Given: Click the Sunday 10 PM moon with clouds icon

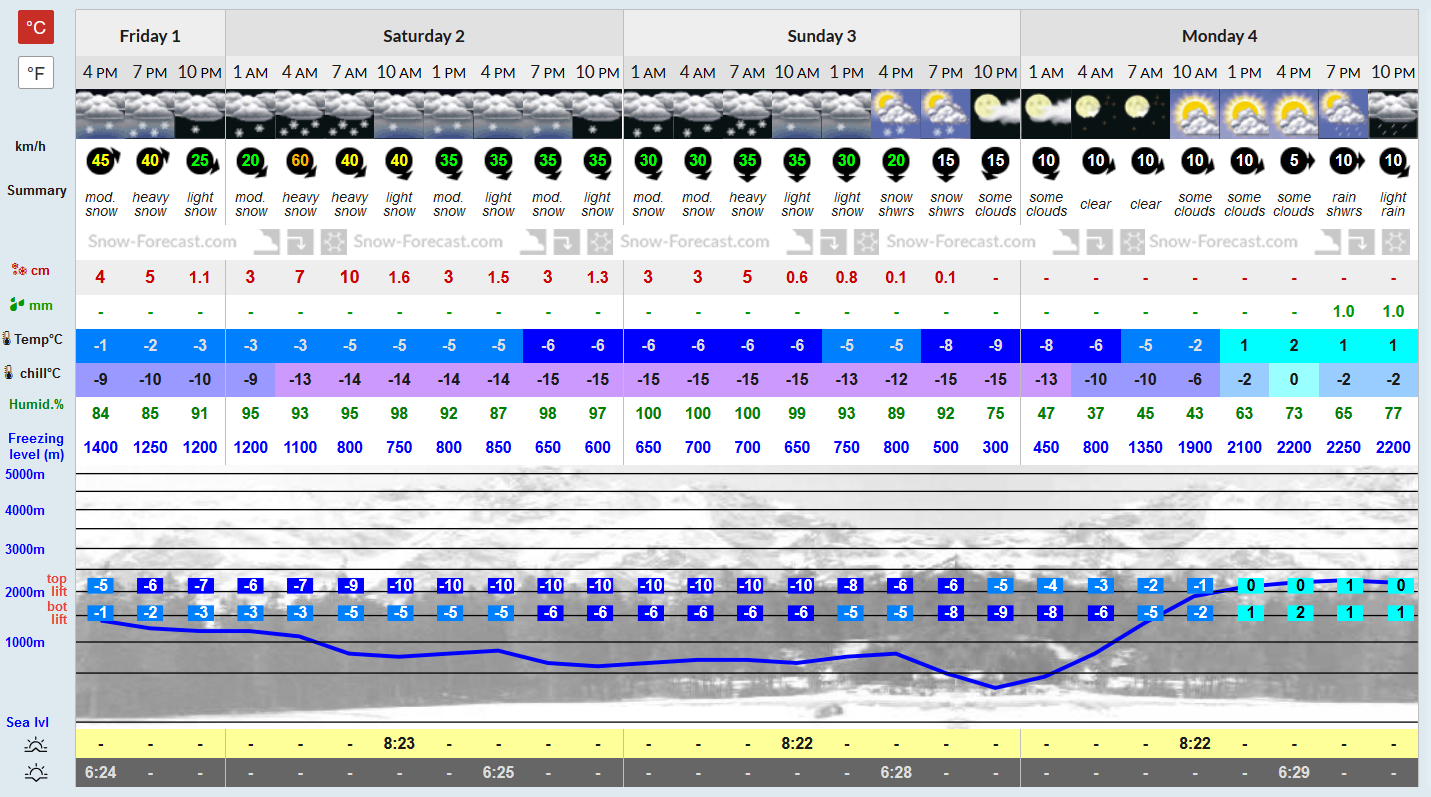Looking at the screenshot, I should [x=995, y=114].
